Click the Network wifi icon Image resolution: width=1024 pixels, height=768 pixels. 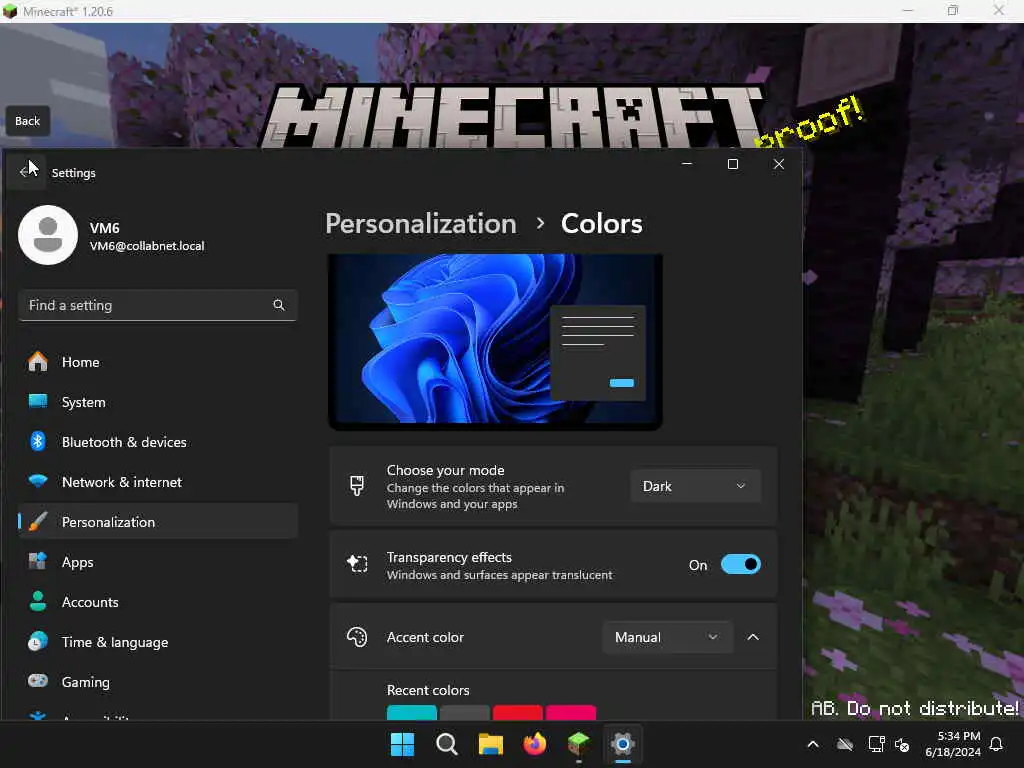[x=38, y=481]
